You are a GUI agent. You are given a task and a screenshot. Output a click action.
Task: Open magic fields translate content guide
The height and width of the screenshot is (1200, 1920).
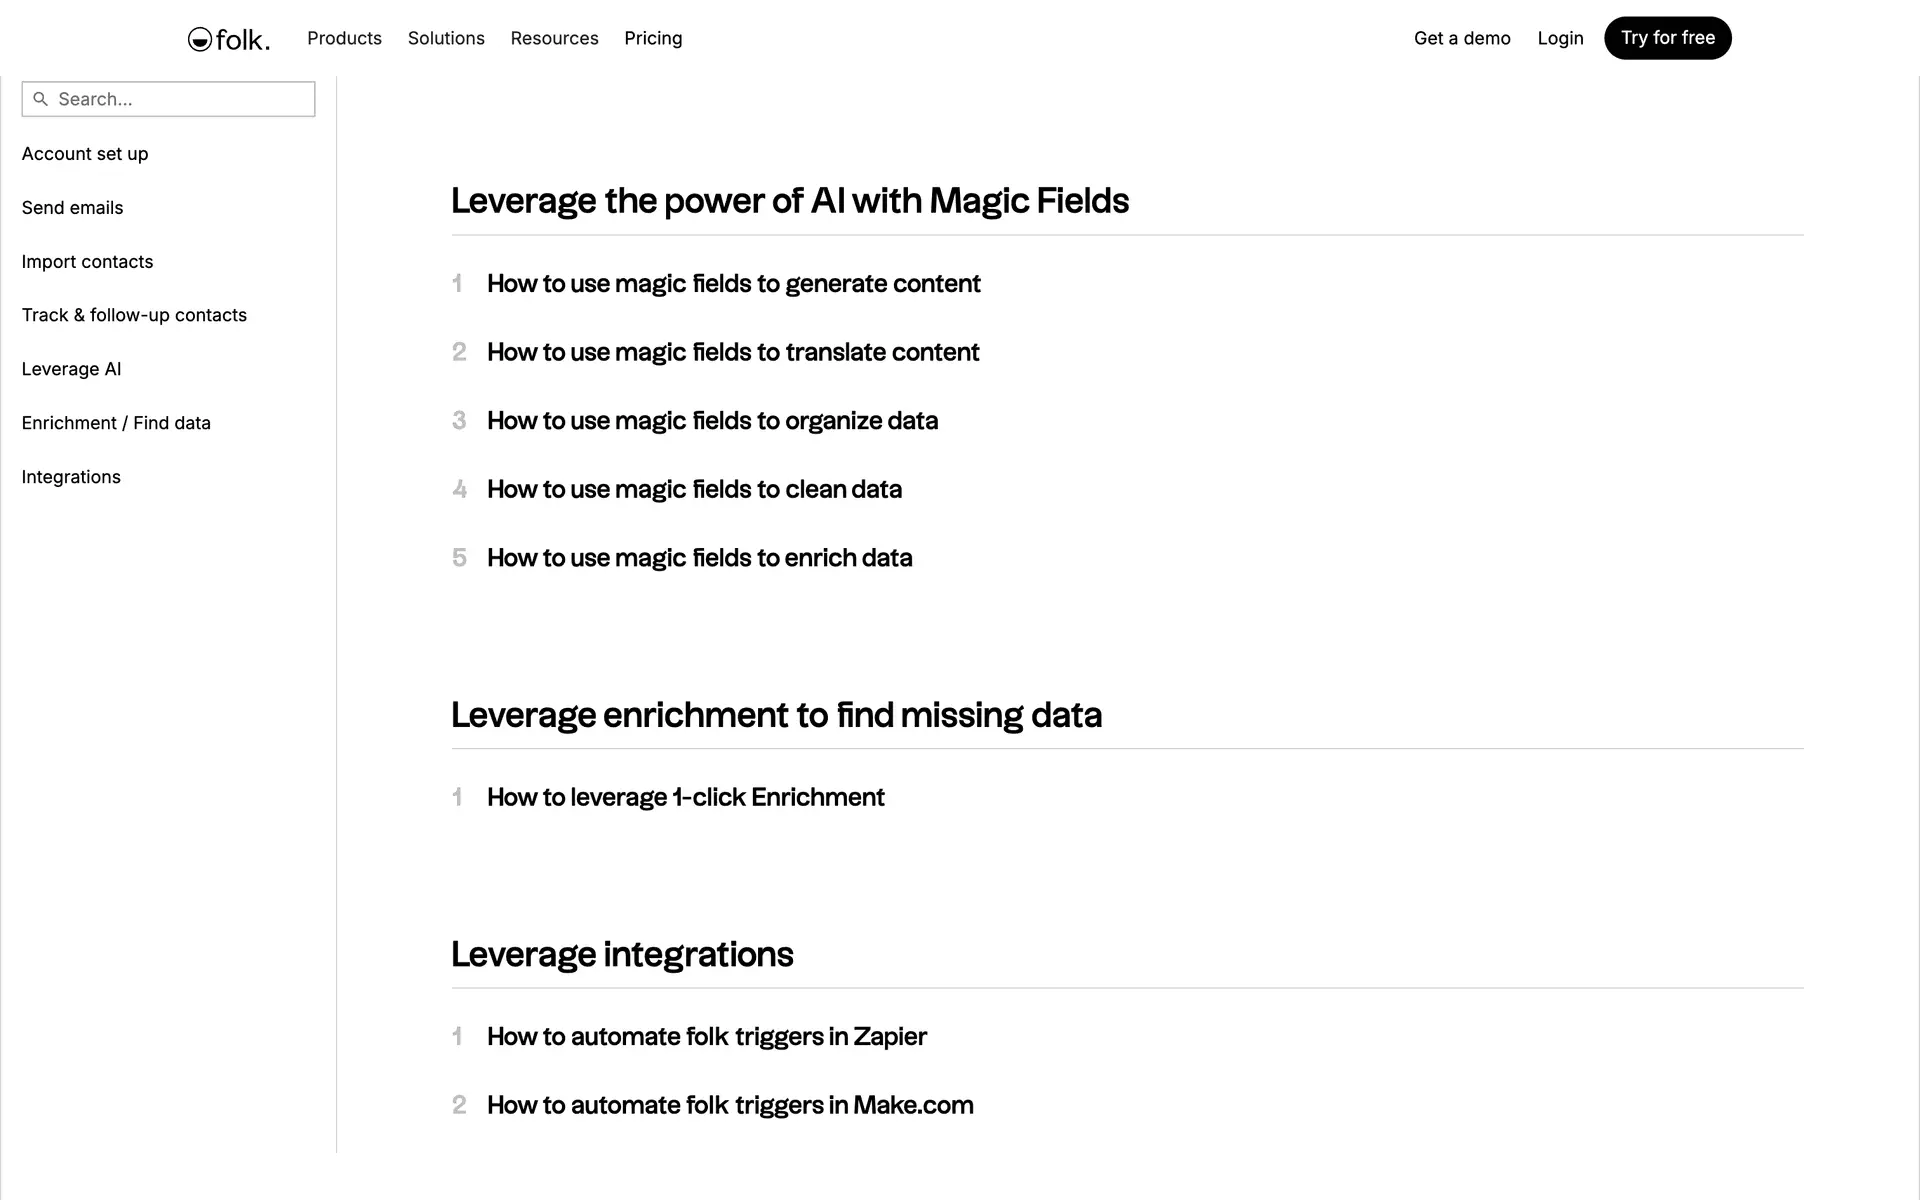[732, 352]
